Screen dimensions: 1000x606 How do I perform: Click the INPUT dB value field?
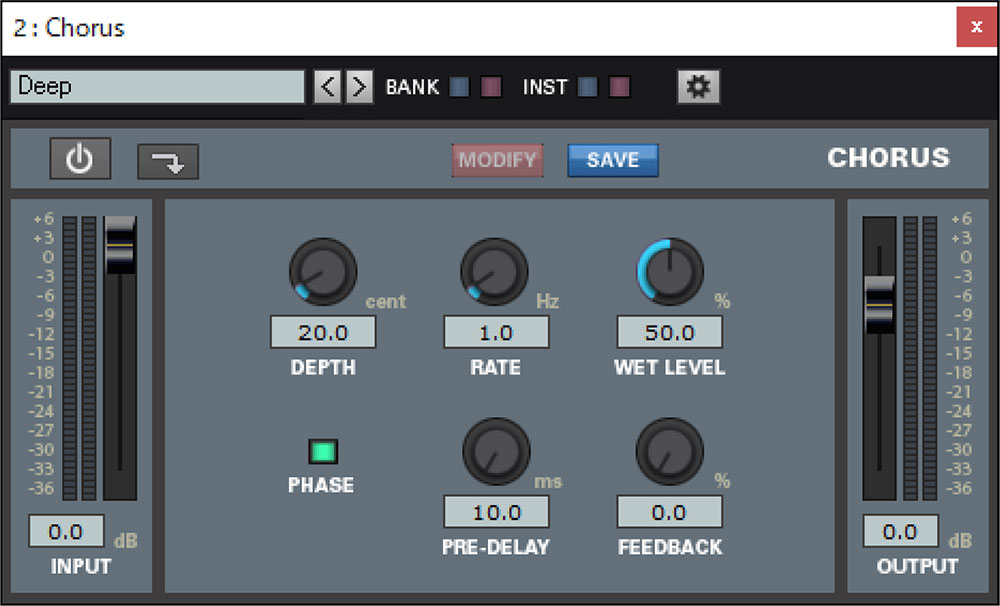pyautogui.click(x=67, y=531)
